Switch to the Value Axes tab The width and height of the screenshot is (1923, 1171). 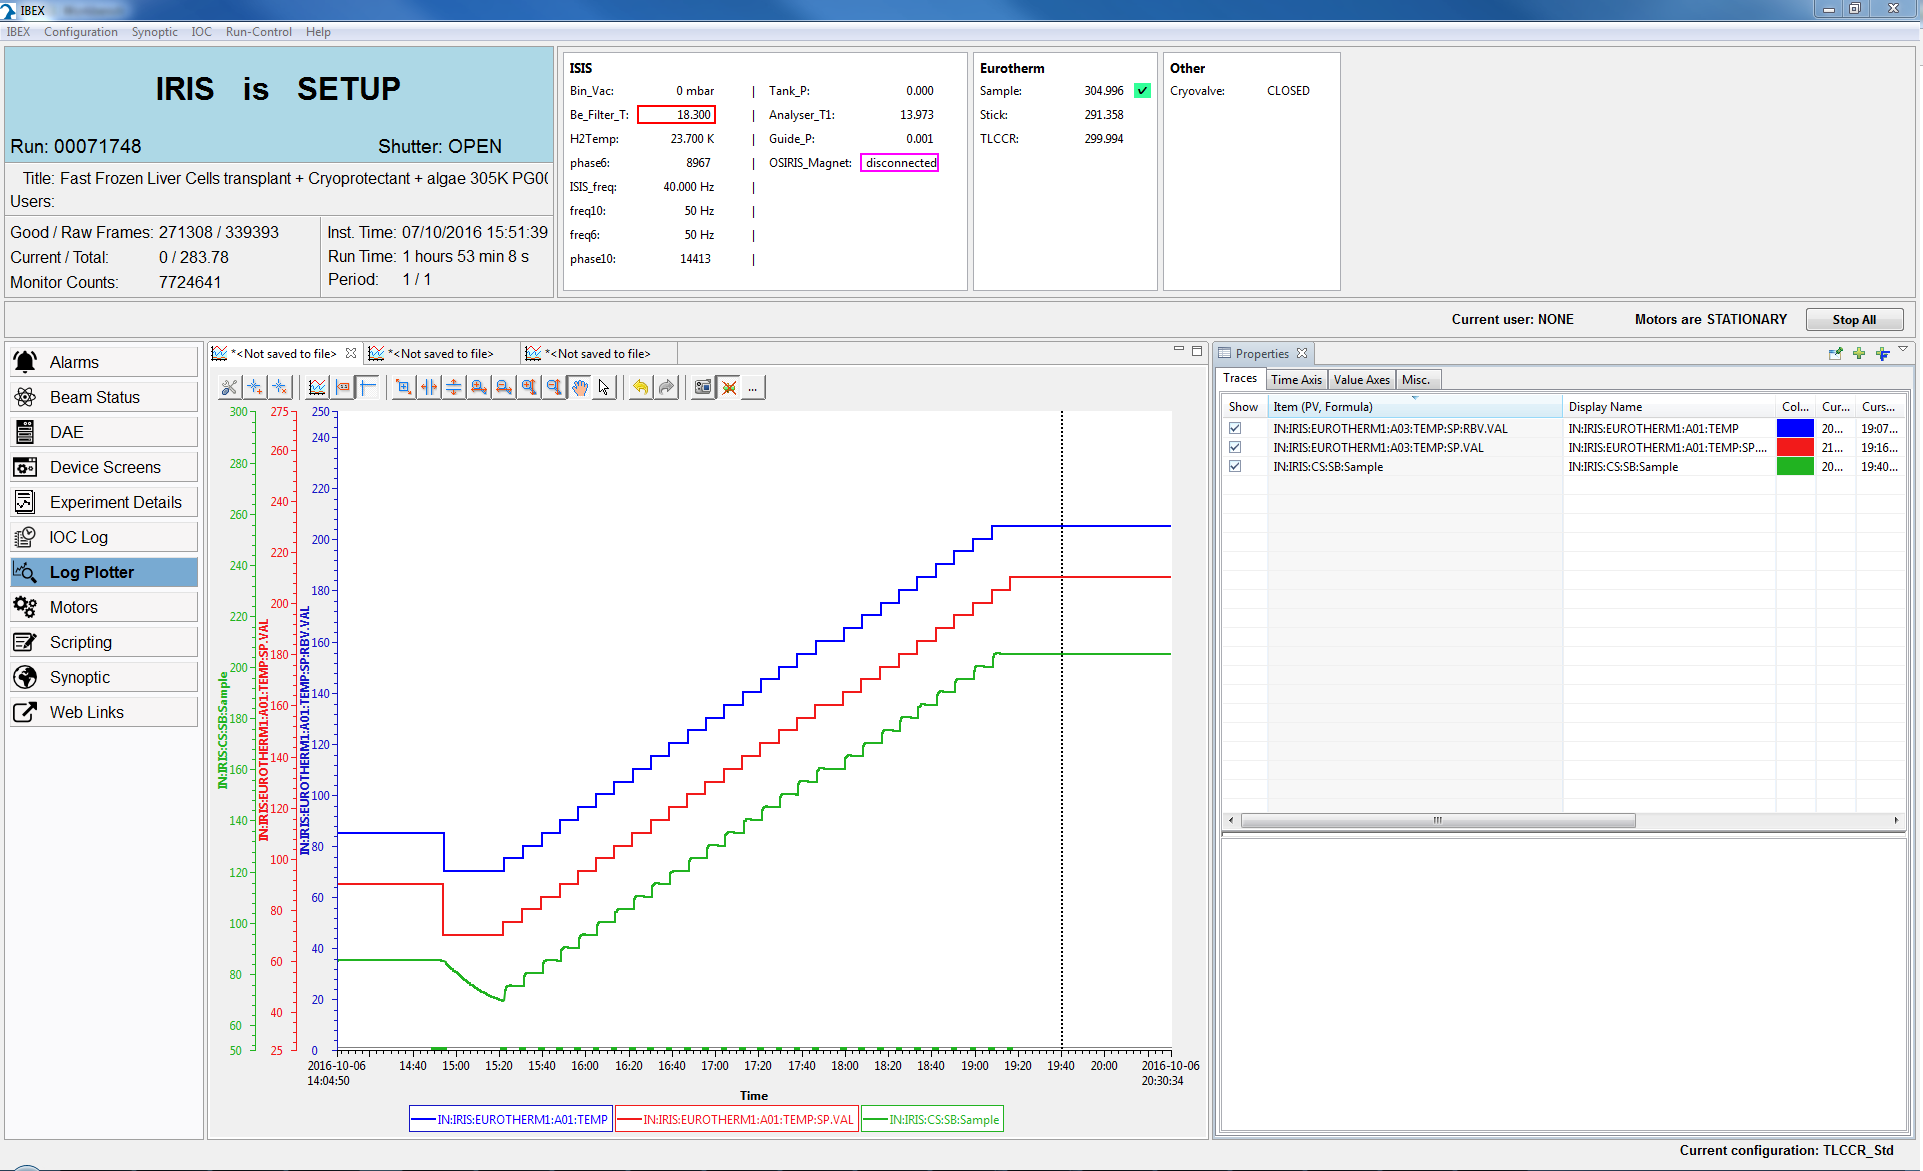(1361, 379)
